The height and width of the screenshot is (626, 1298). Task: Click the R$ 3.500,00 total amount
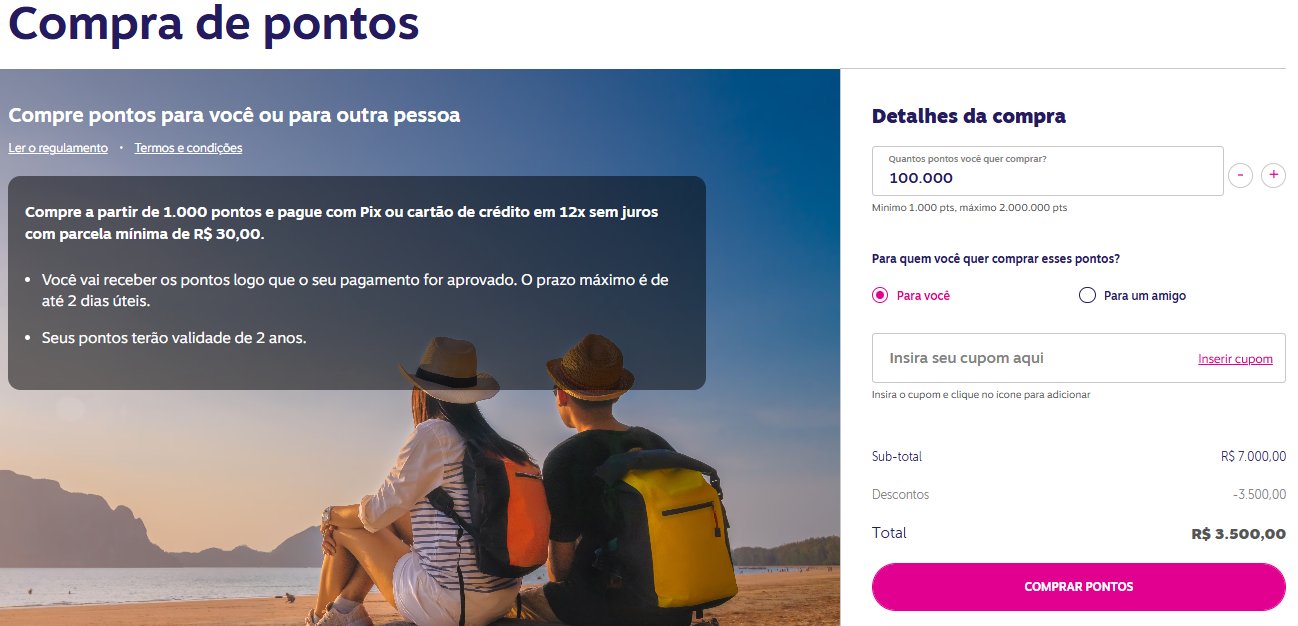[1239, 534]
